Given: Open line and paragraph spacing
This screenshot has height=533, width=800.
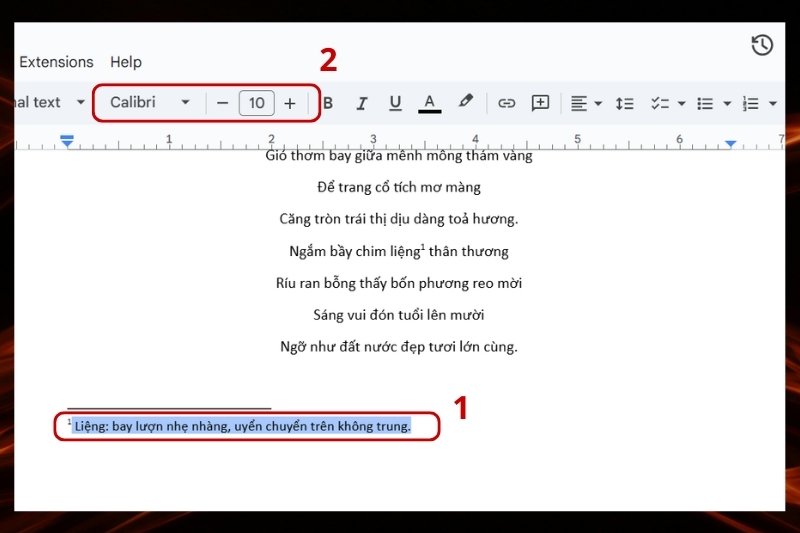Looking at the screenshot, I should pyautogui.click(x=624, y=104).
